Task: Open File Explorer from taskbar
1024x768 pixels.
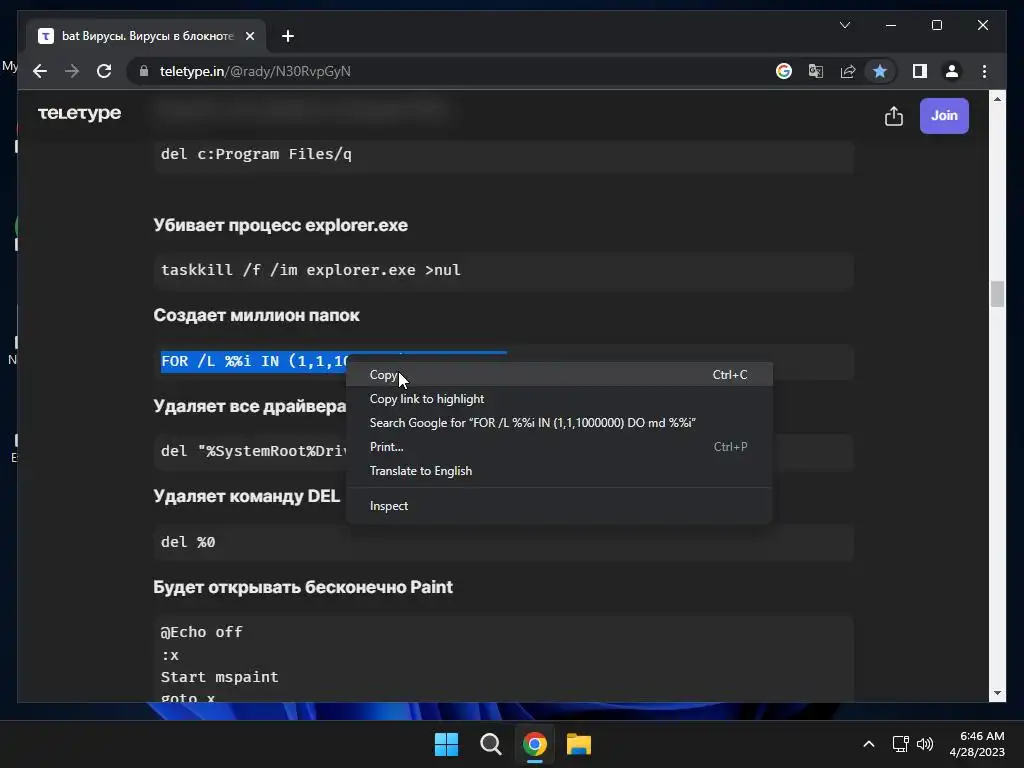Action: click(579, 744)
